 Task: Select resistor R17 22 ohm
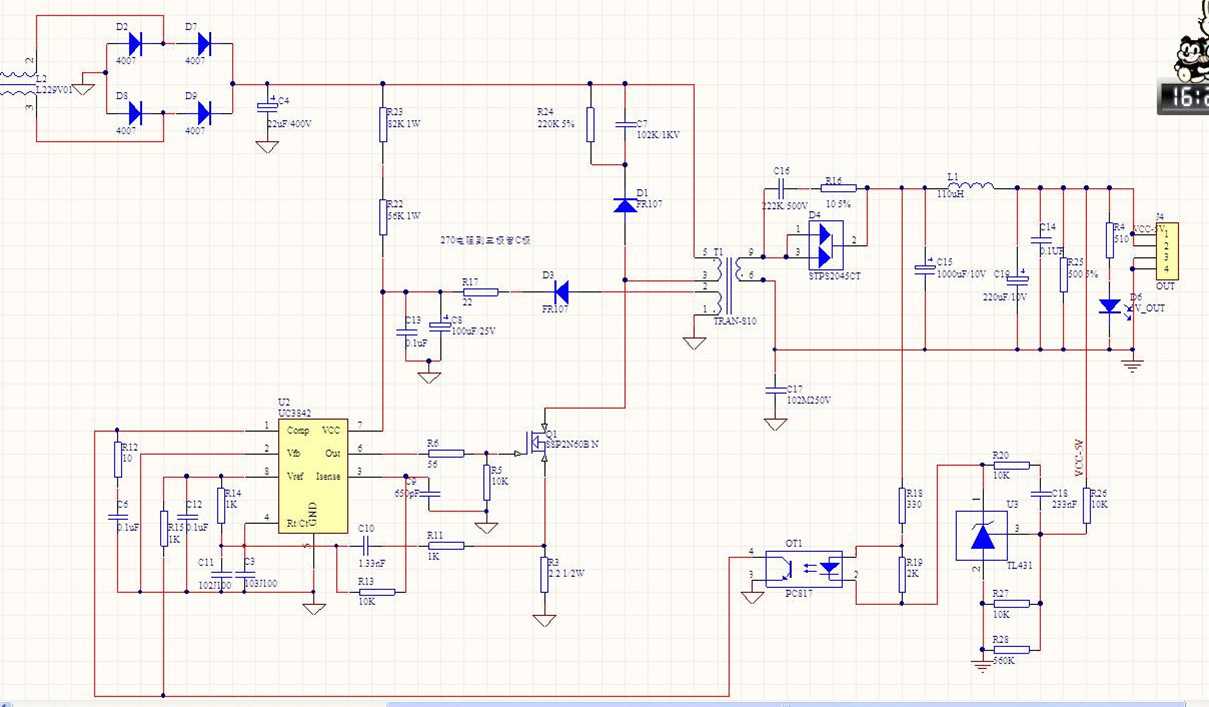pyautogui.click(x=480, y=292)
